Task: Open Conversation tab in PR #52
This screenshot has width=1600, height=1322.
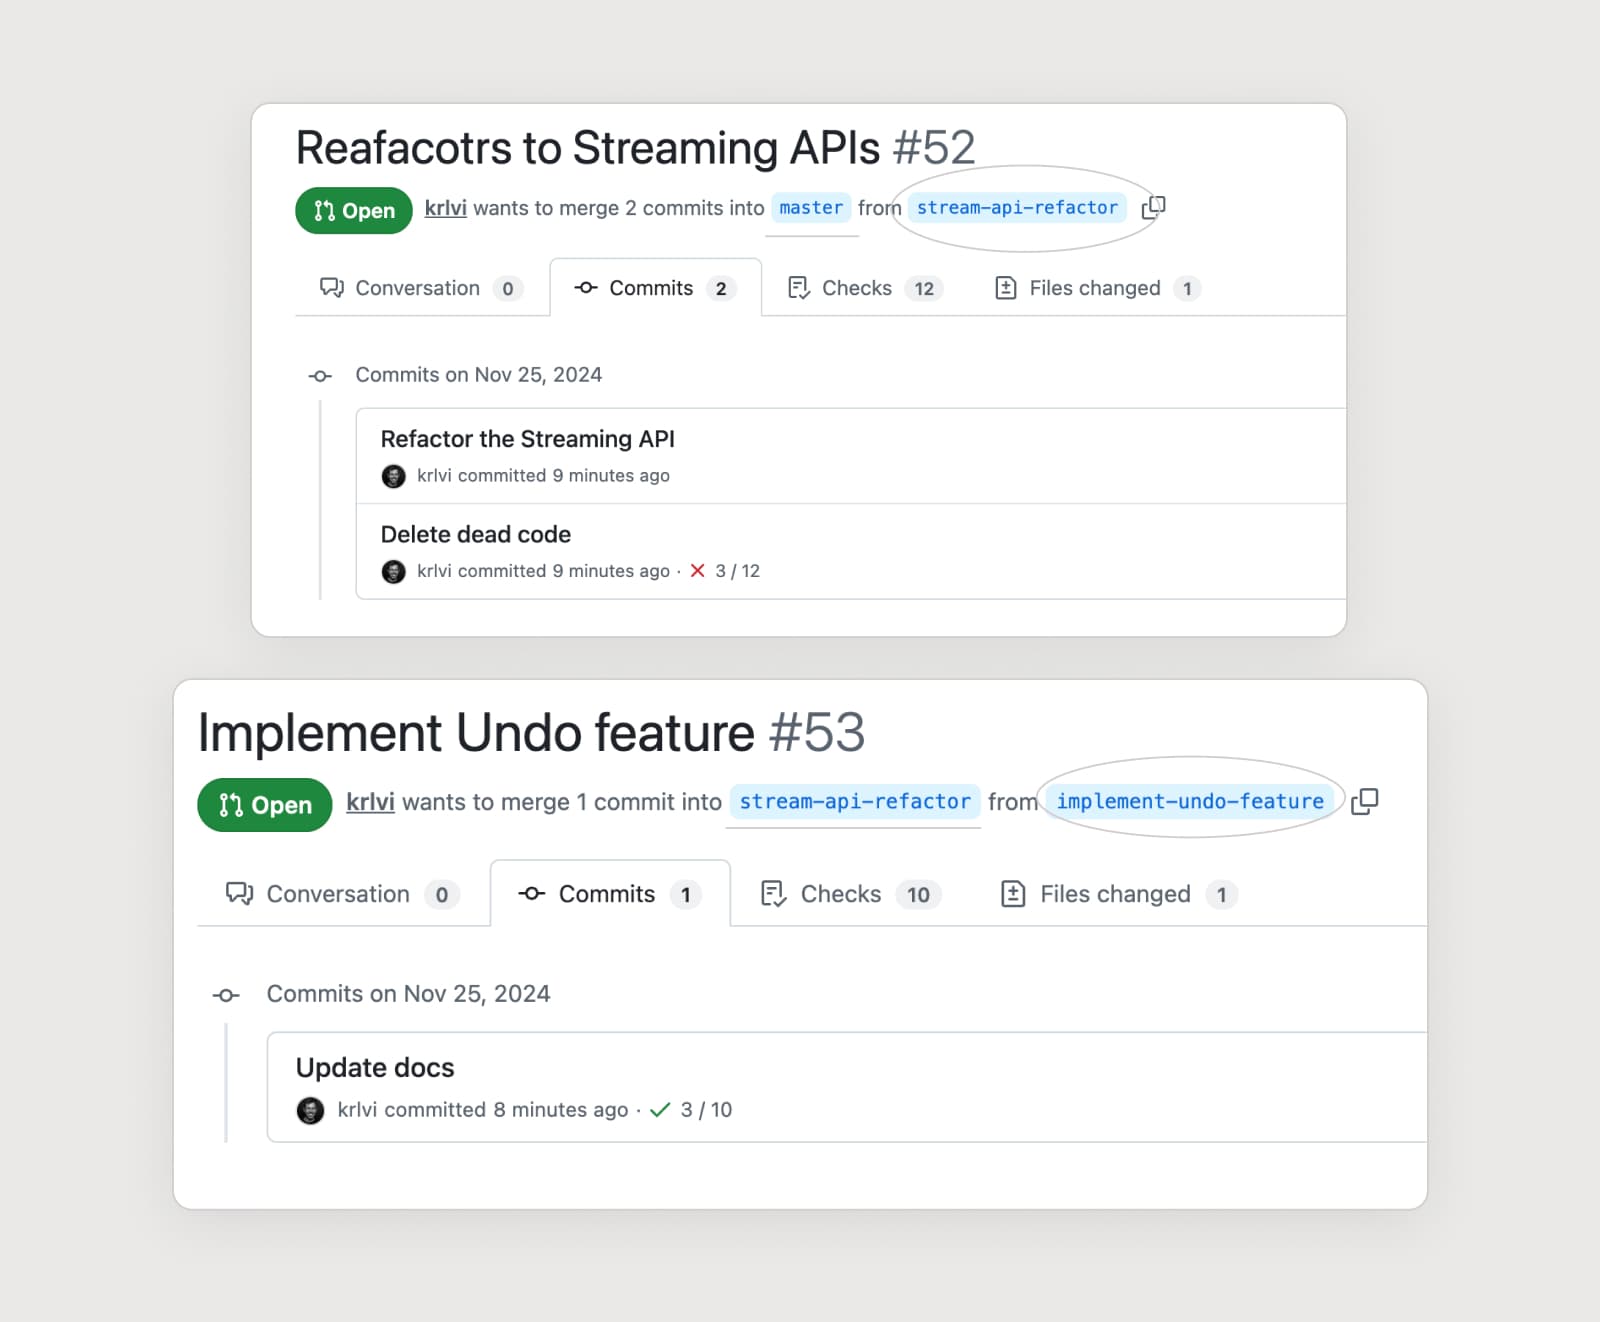Action: tap(420, 288)
